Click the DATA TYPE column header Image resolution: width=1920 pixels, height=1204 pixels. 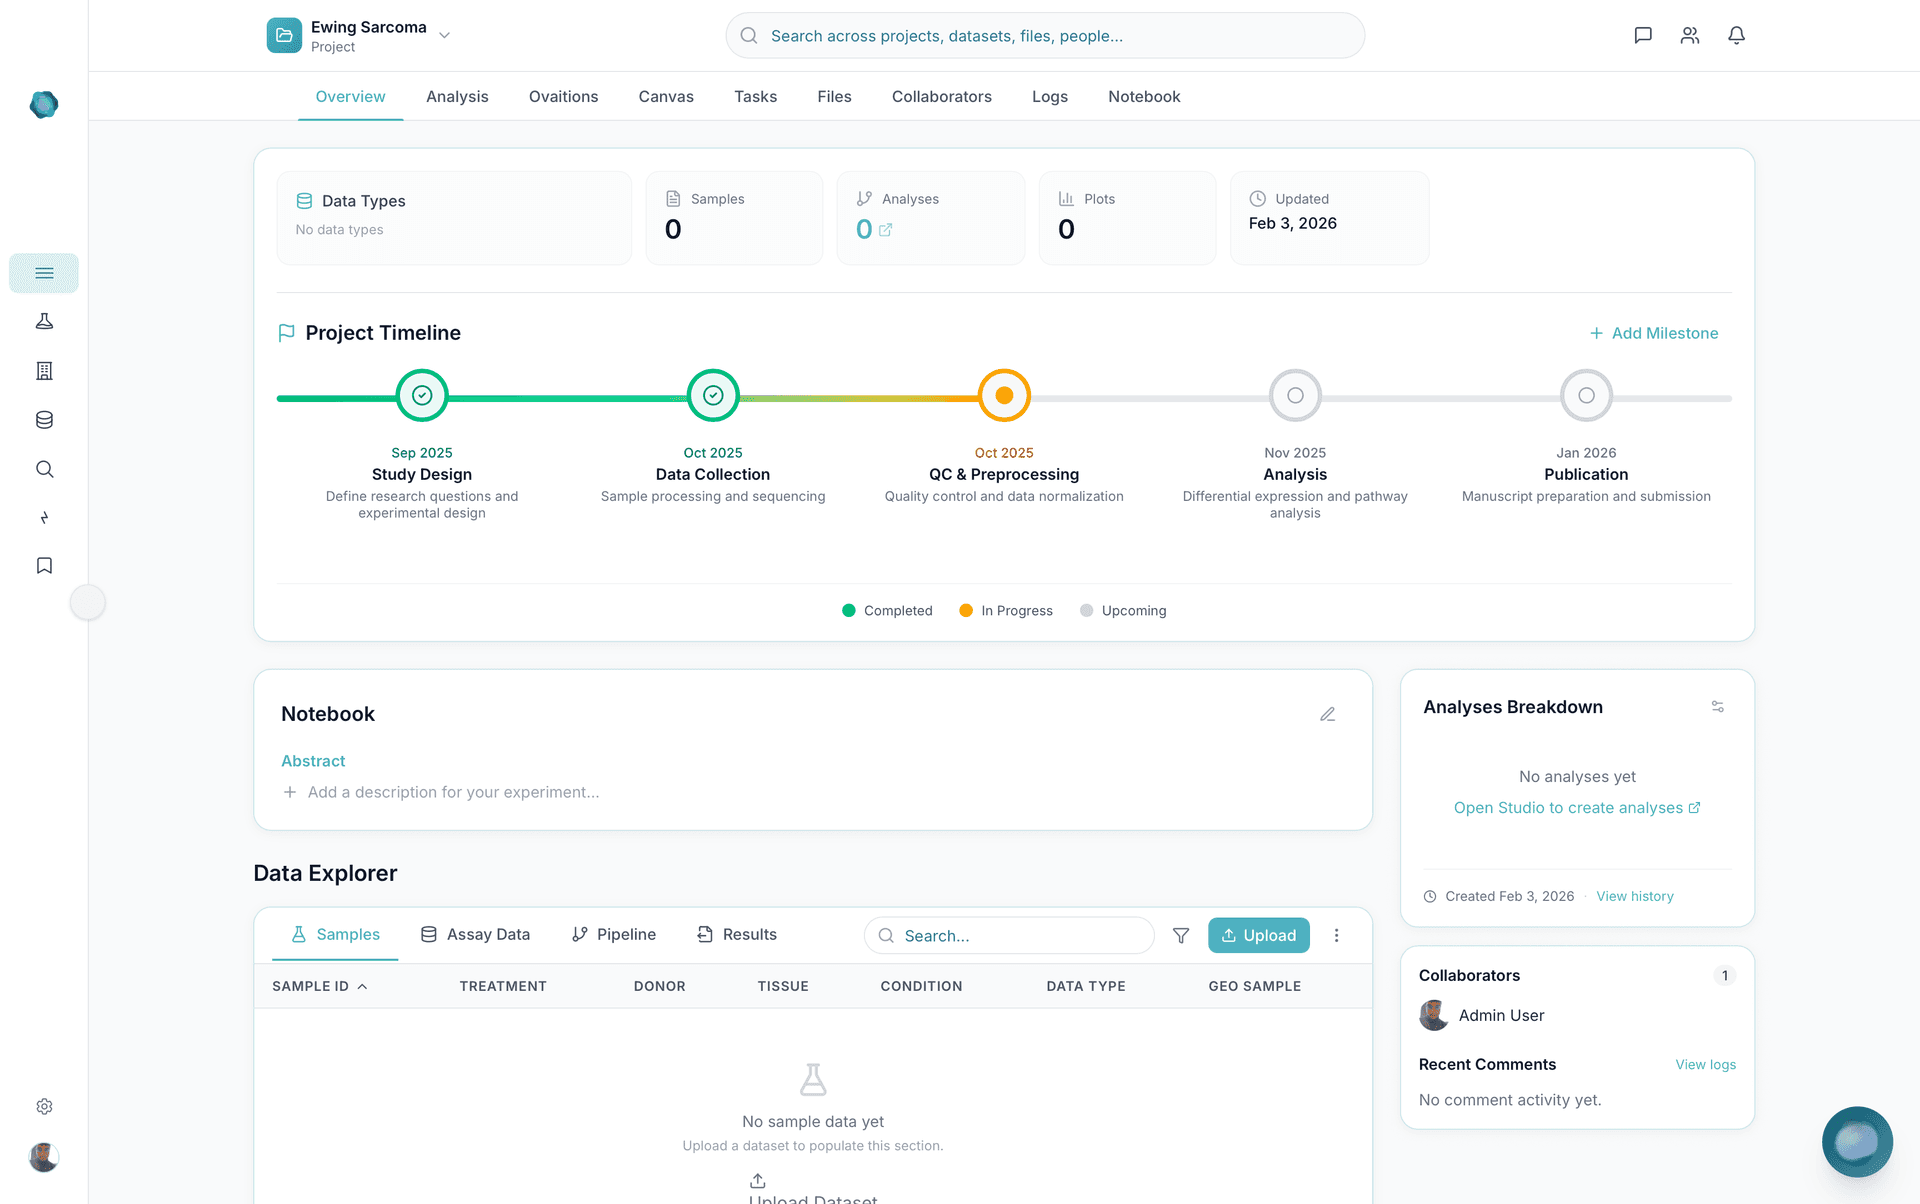tap(1086, 986)
